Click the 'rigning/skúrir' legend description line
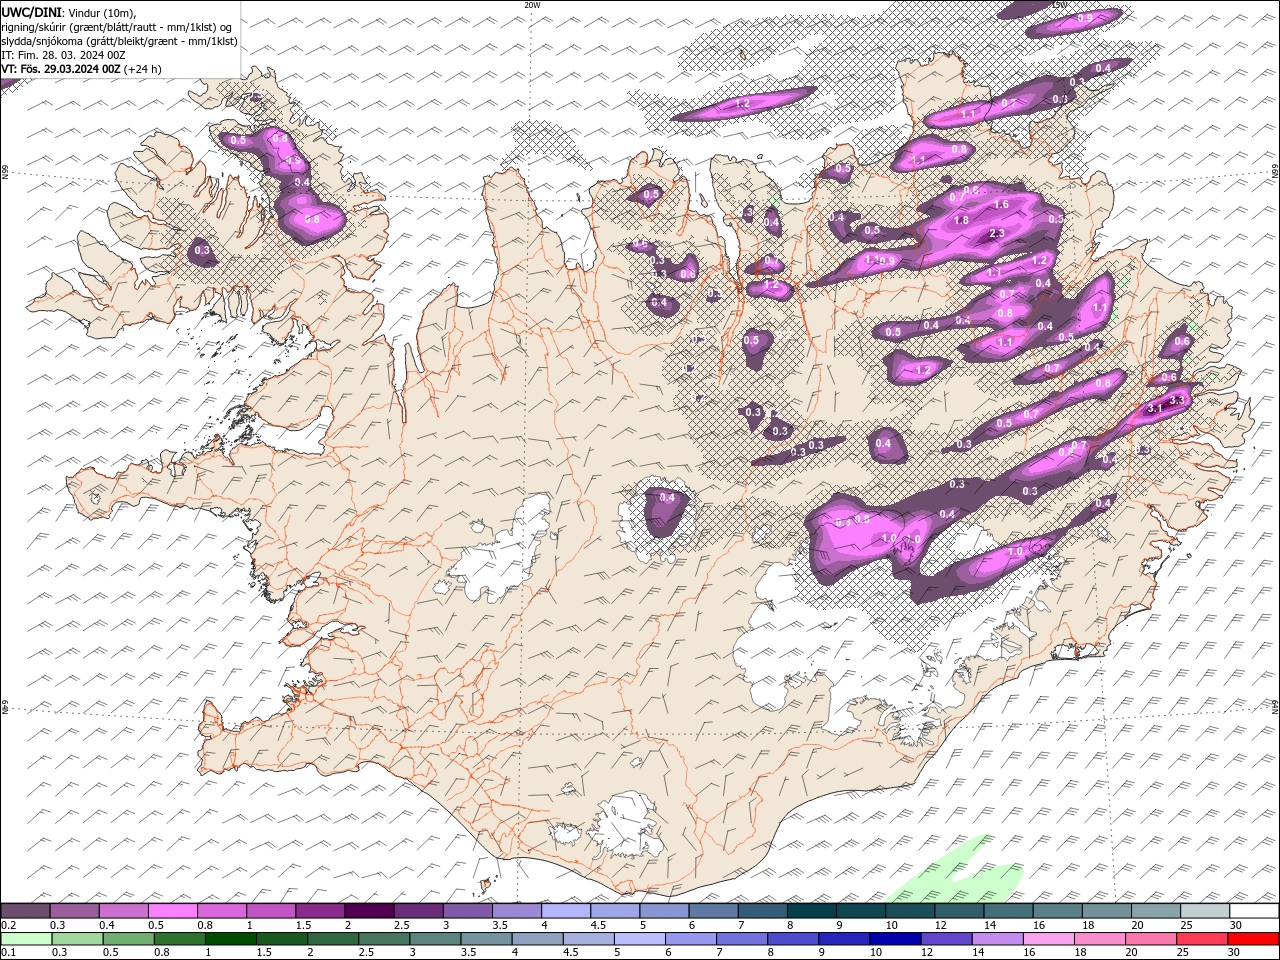The width and height of the screenshot is (1280, 960). 117,27
